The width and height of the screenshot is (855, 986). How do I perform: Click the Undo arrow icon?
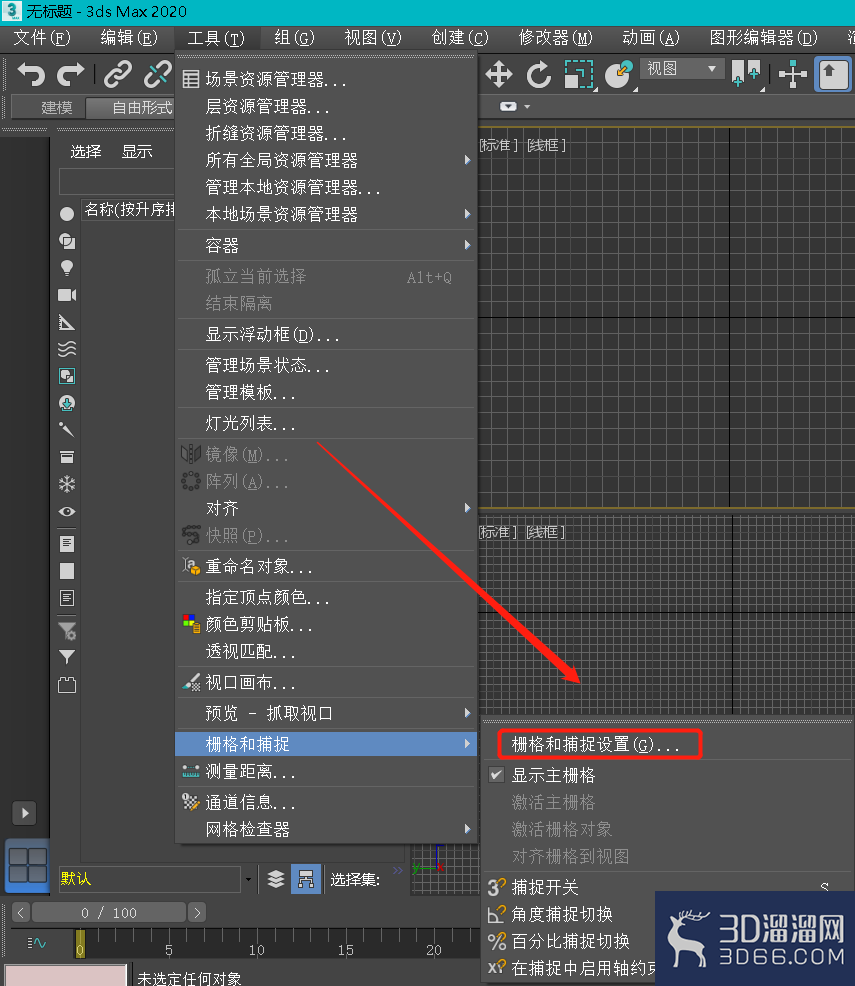(31, 74)
